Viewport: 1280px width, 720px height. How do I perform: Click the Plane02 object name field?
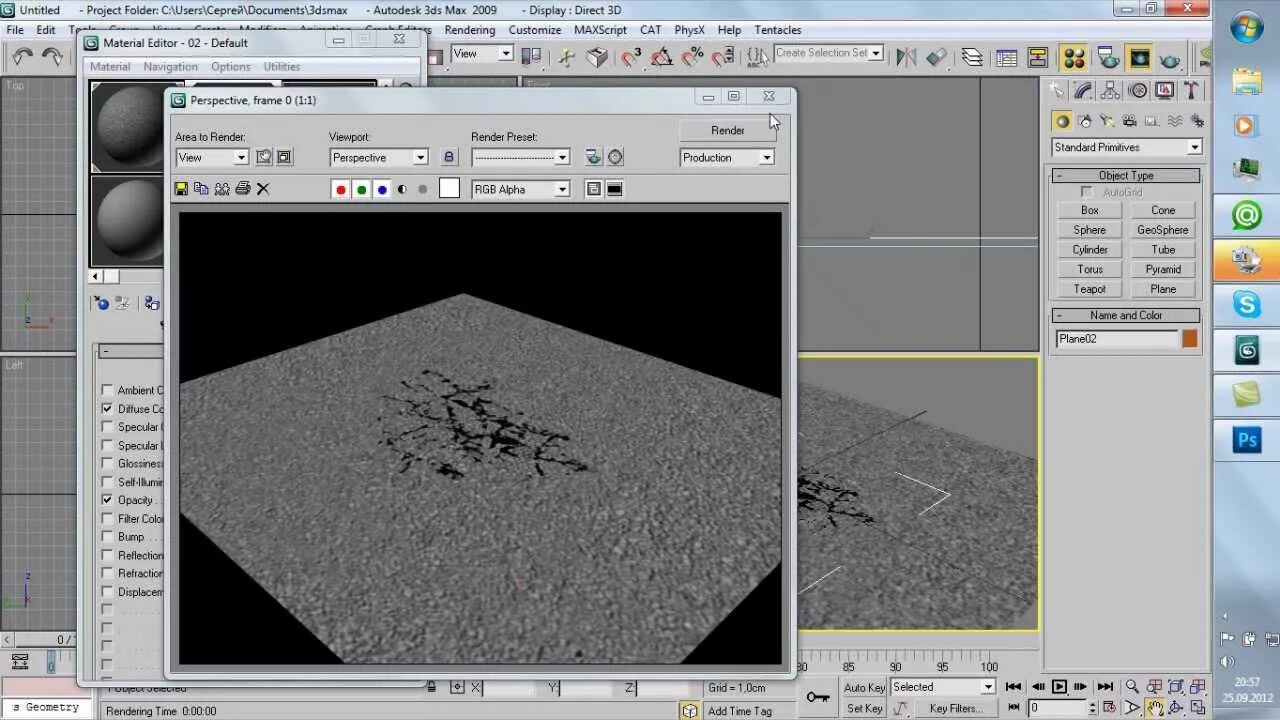1116,339
